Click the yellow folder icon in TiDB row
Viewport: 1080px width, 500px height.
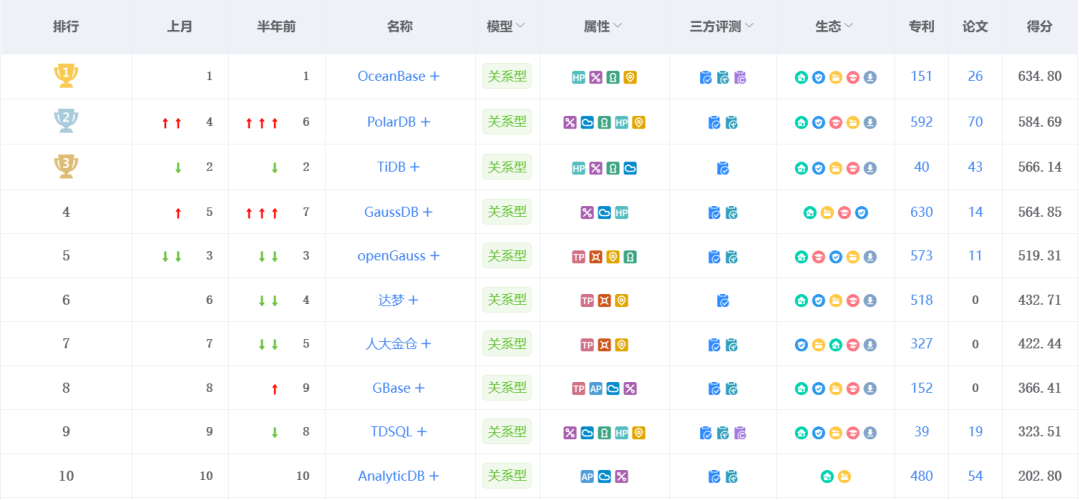pos(835,168)
